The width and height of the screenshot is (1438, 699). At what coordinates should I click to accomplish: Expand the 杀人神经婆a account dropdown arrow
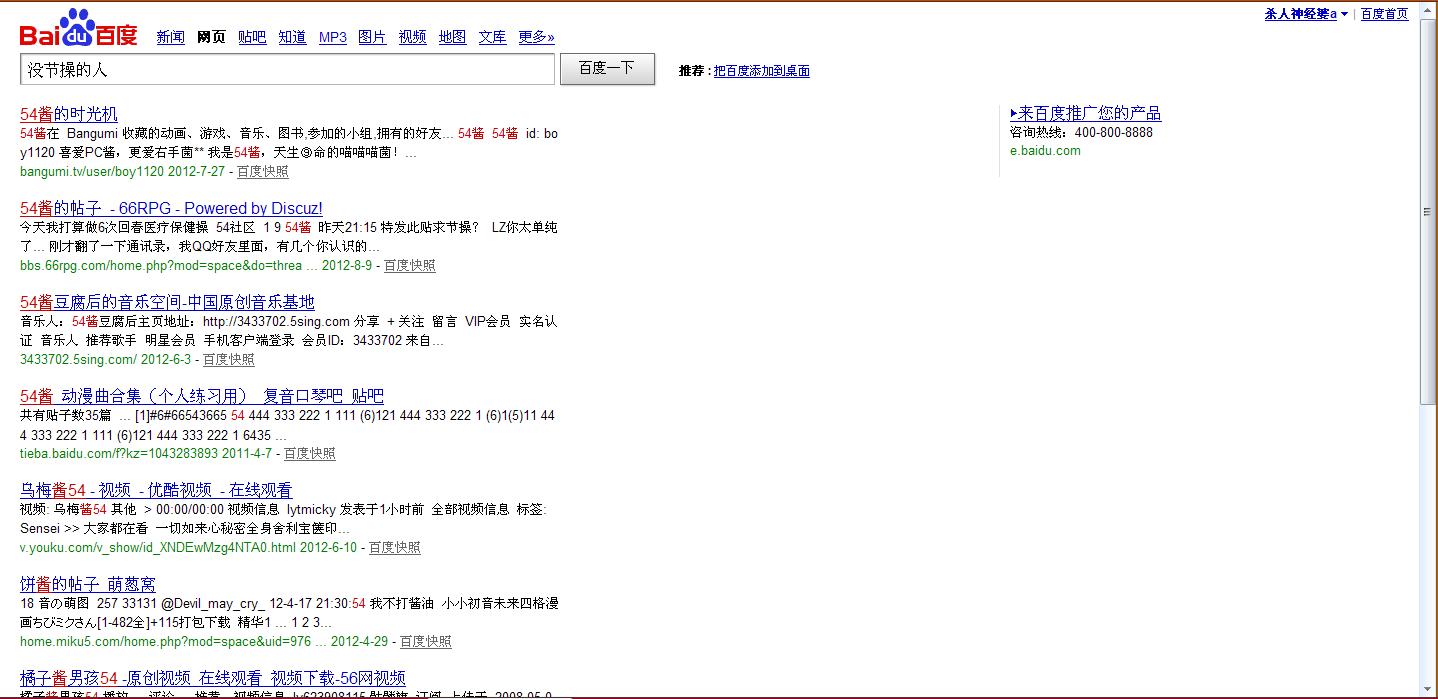click(x=1344, y=14)
